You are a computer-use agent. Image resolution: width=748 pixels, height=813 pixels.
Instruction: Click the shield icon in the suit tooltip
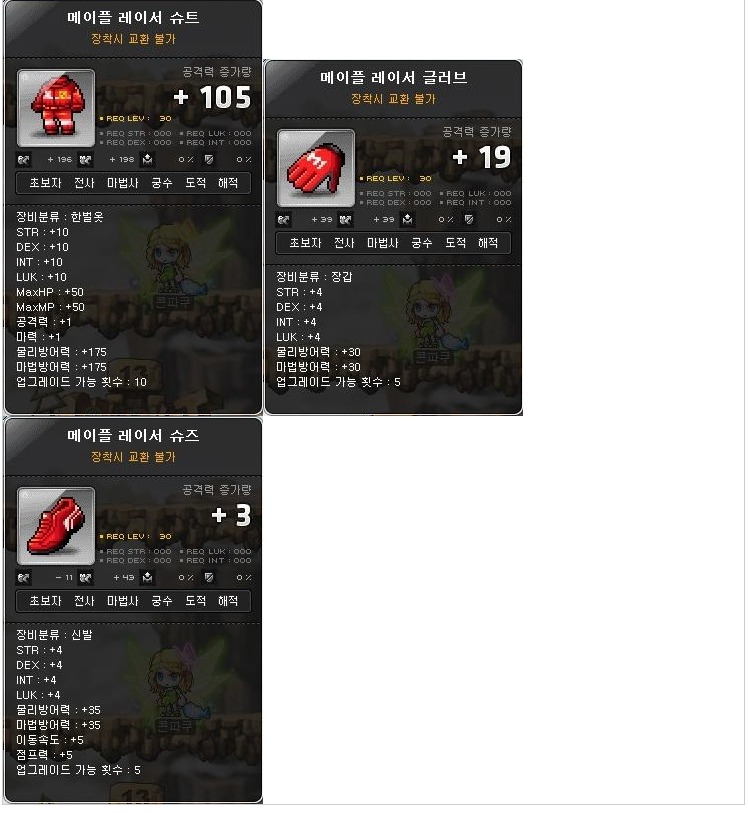click(209, 160)
